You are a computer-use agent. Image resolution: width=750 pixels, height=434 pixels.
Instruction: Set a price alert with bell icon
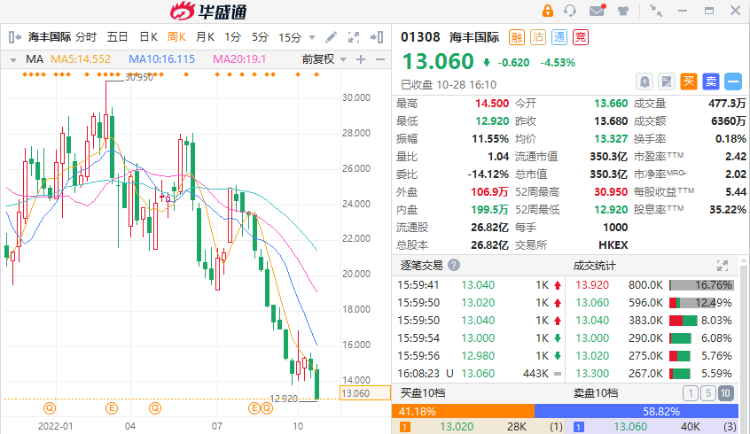[x=644, y=82]
